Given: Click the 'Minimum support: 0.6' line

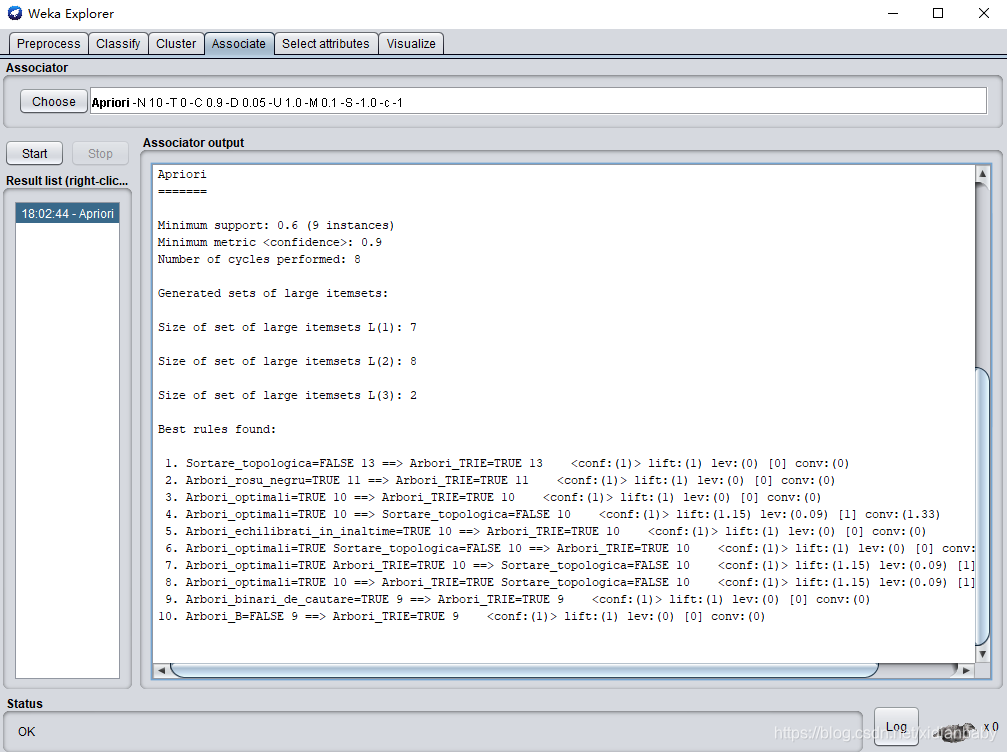Looking at the screenshot, I should point(276,225).
